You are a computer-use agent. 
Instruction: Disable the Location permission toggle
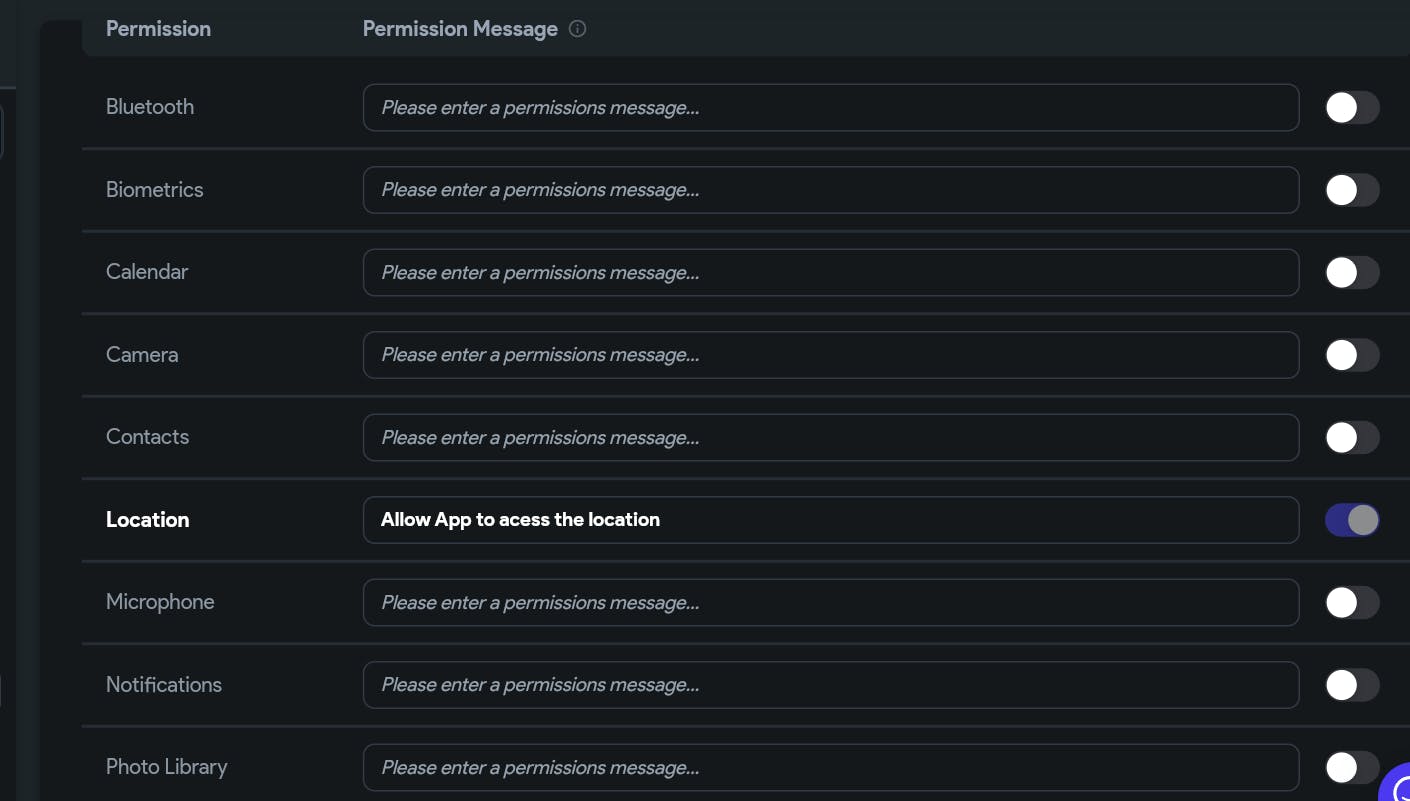(1352, 520)
